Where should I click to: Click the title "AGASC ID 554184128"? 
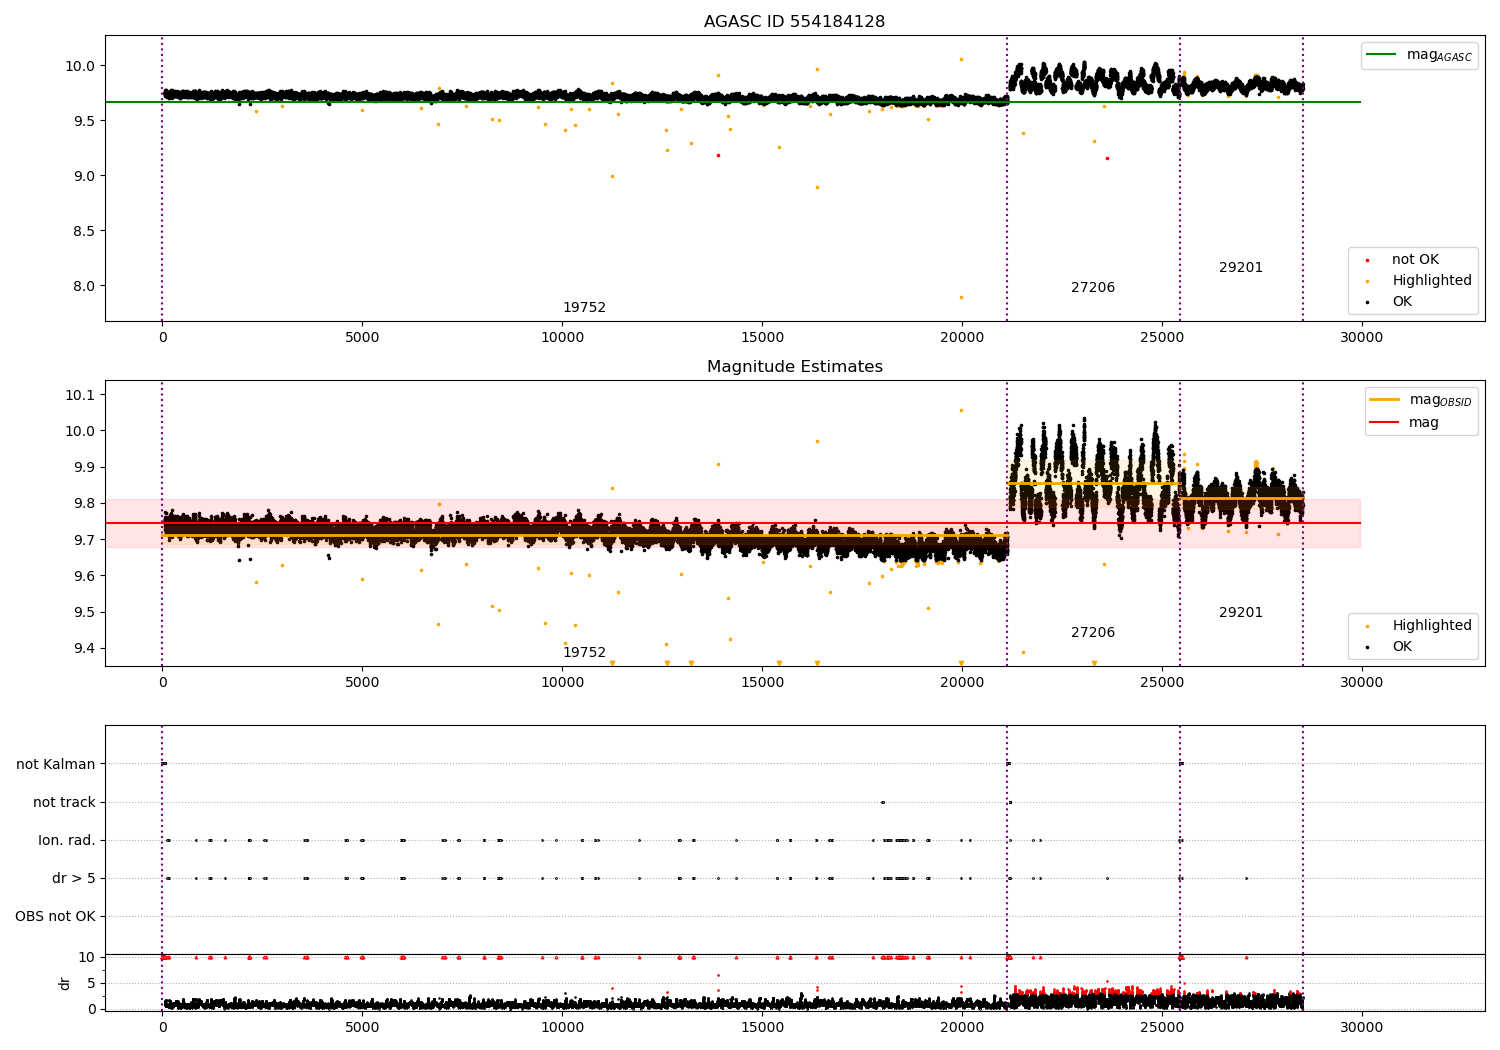point(794,21)
